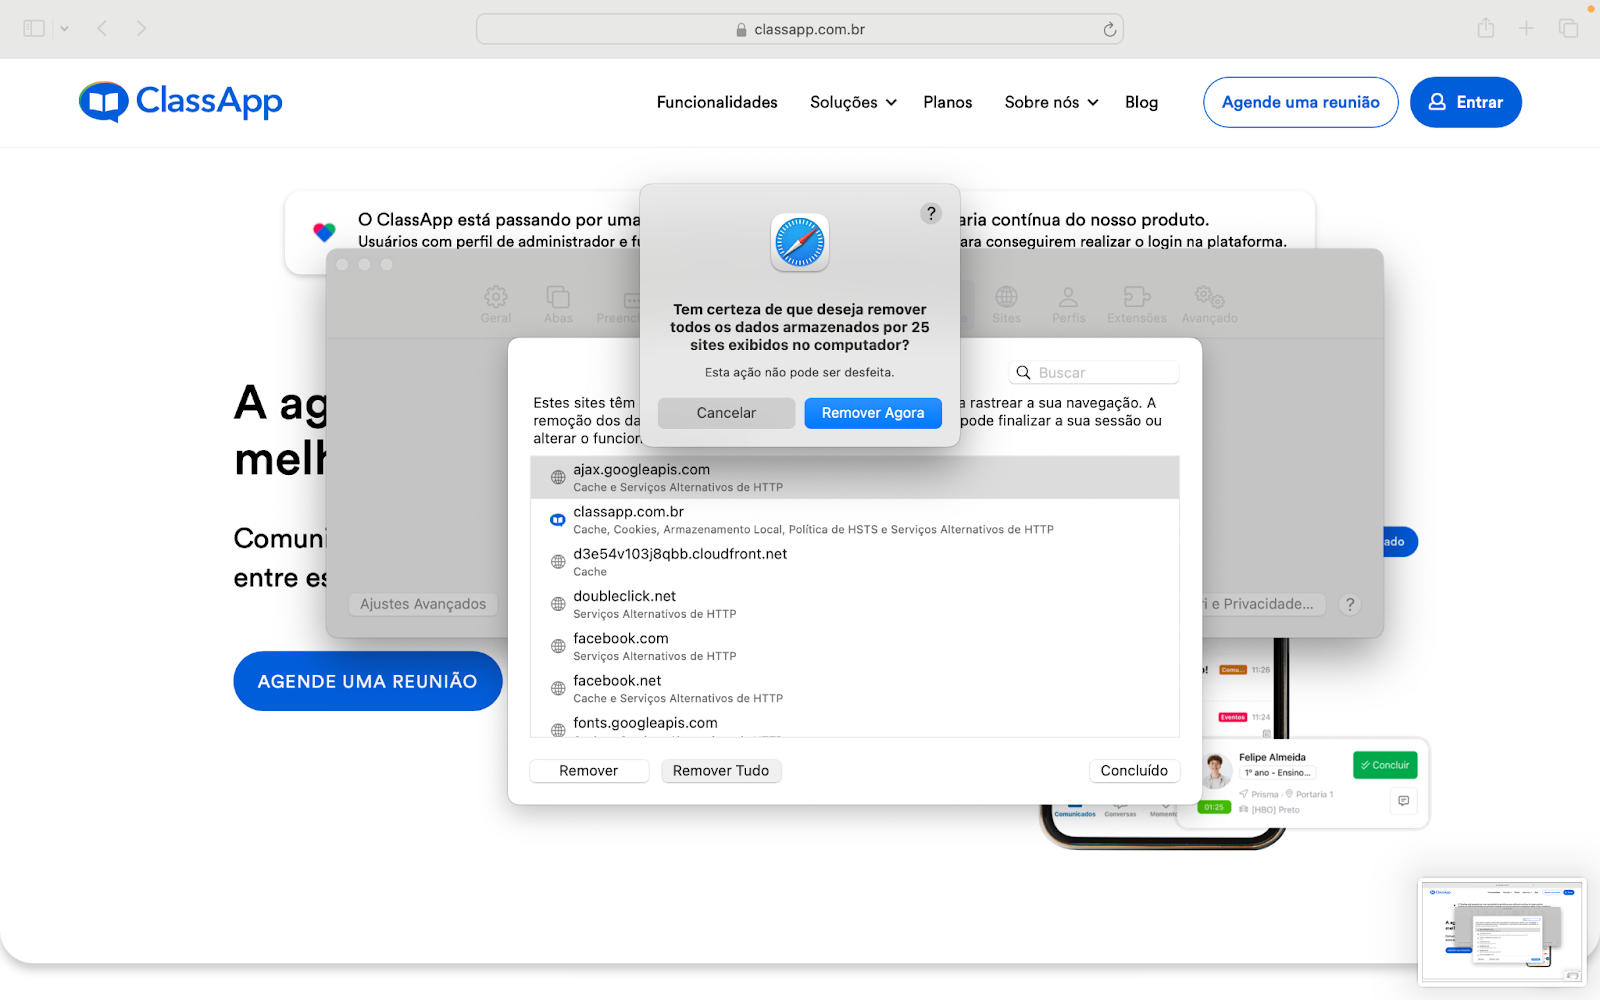Viewport: 1600px width, 1000px height.
Task: Open the sidebar options chevron in the toolbar
Action: point(64,29)
